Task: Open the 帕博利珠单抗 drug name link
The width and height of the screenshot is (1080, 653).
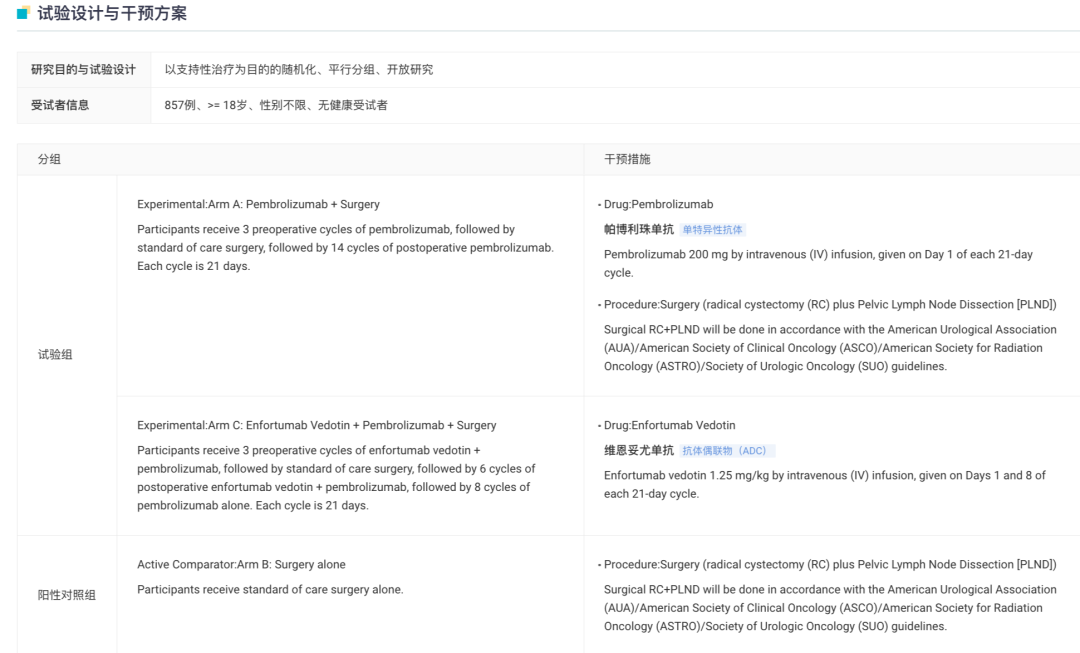Action: point(638,229)
